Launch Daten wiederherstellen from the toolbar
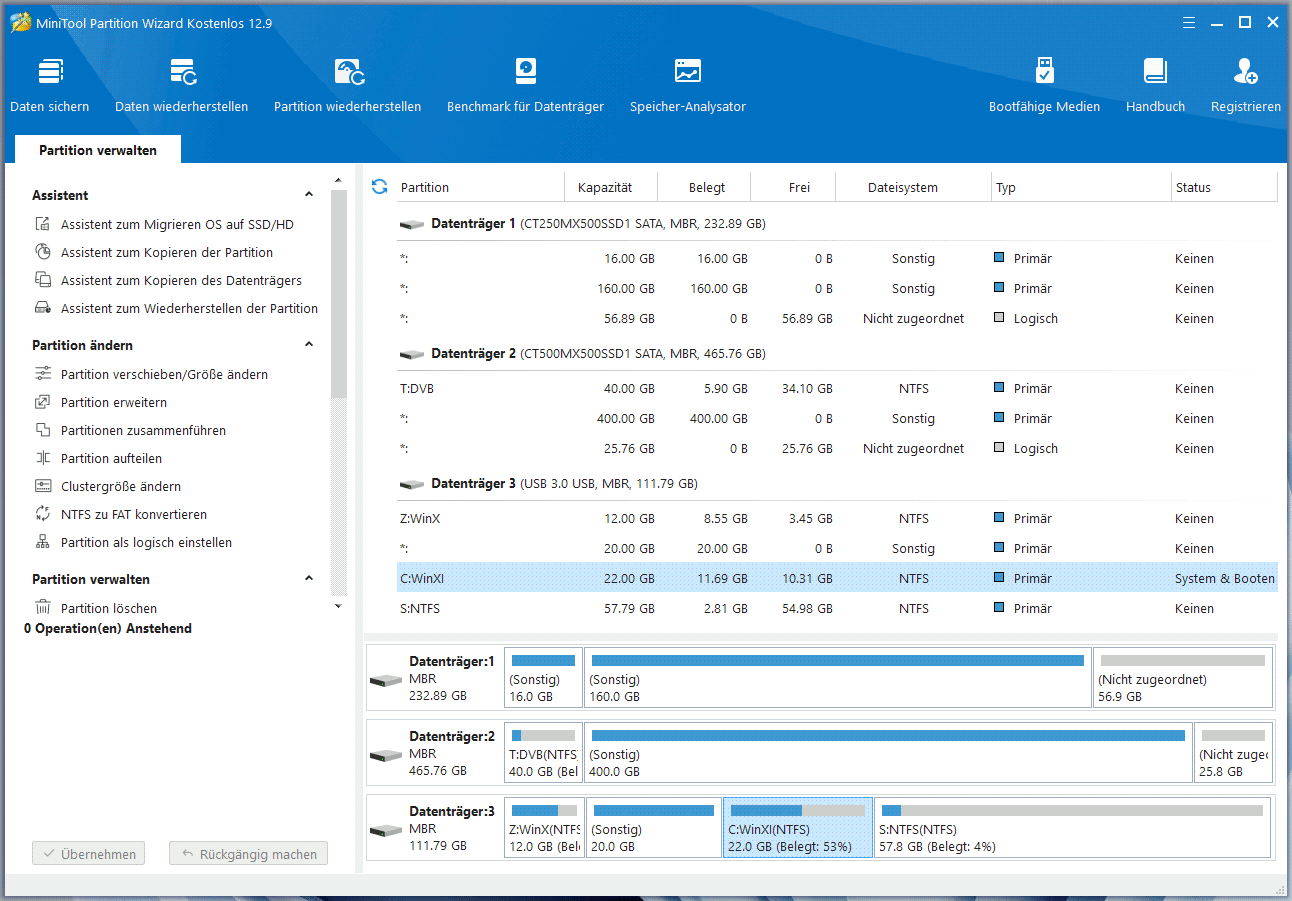 [182, 86]
